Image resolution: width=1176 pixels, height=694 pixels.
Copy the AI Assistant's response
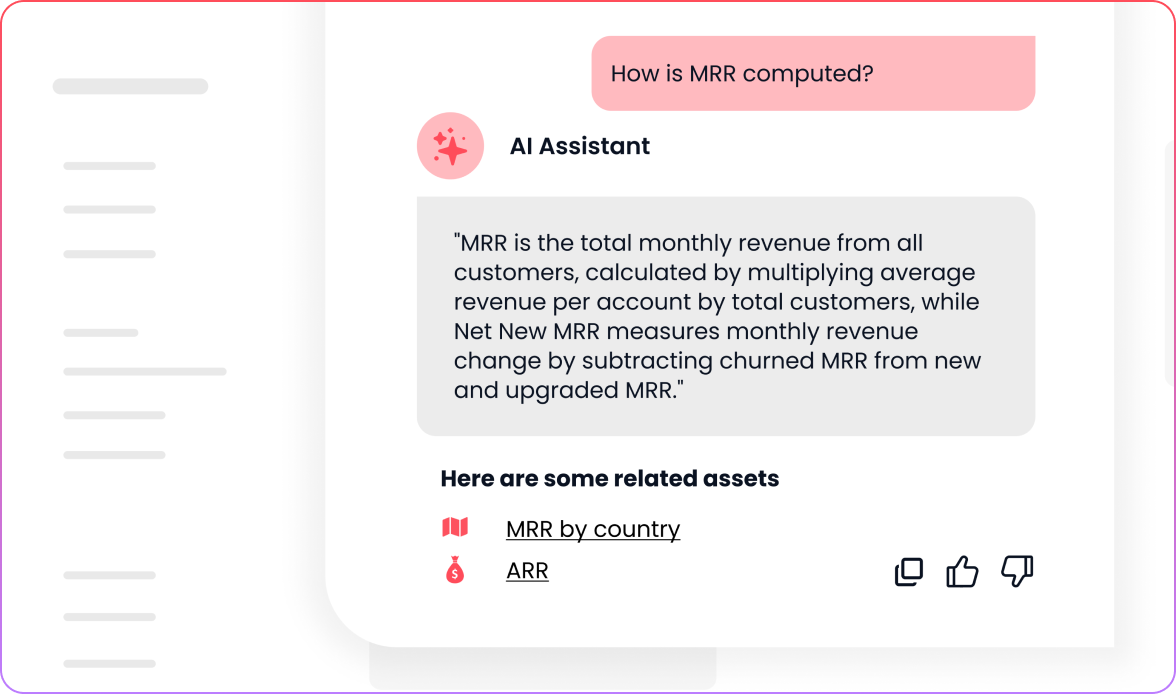click(x=908, y=571)
